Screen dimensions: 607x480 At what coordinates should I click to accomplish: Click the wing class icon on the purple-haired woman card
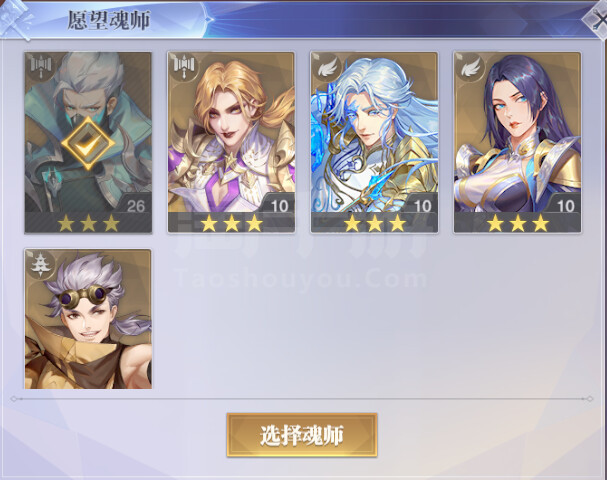tap(470, 68)
